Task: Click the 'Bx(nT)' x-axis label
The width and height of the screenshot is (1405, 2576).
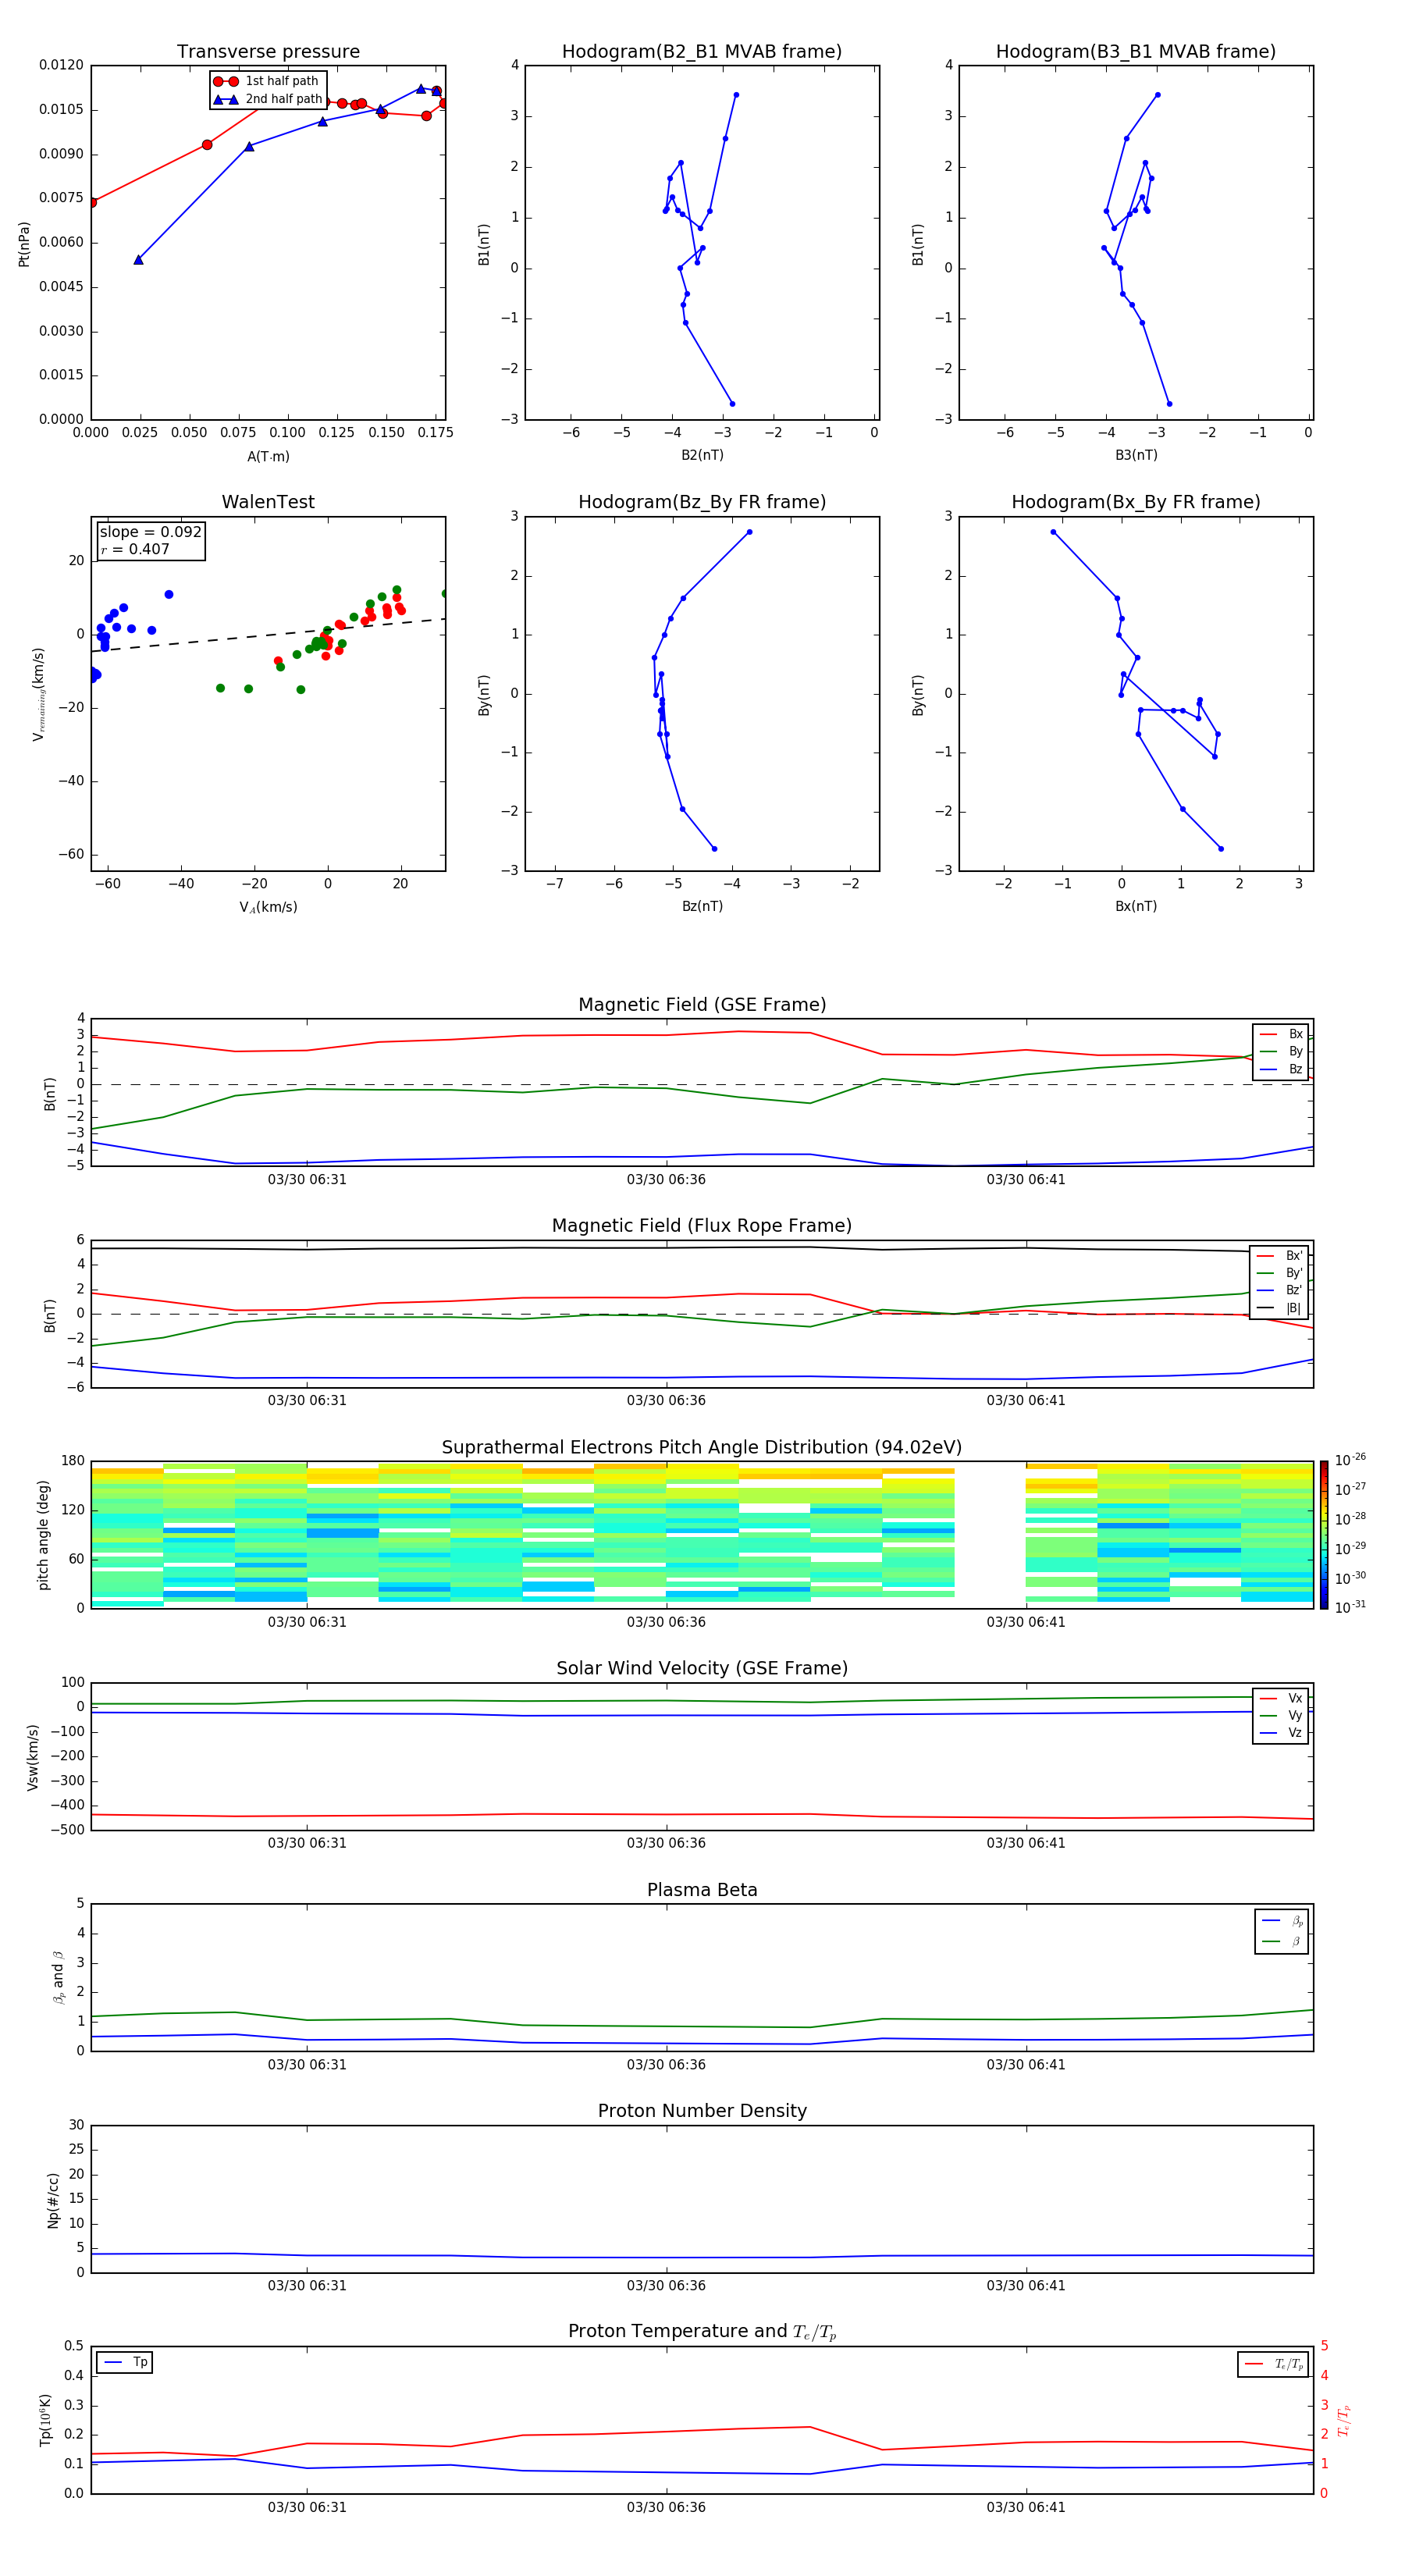Action: [1136, 906]
